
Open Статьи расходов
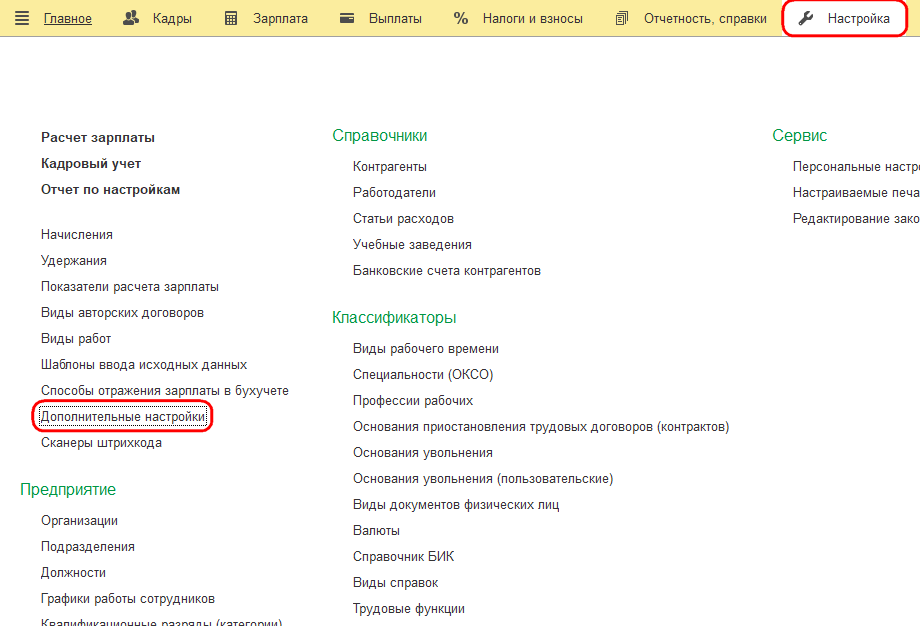click(403, 219)
